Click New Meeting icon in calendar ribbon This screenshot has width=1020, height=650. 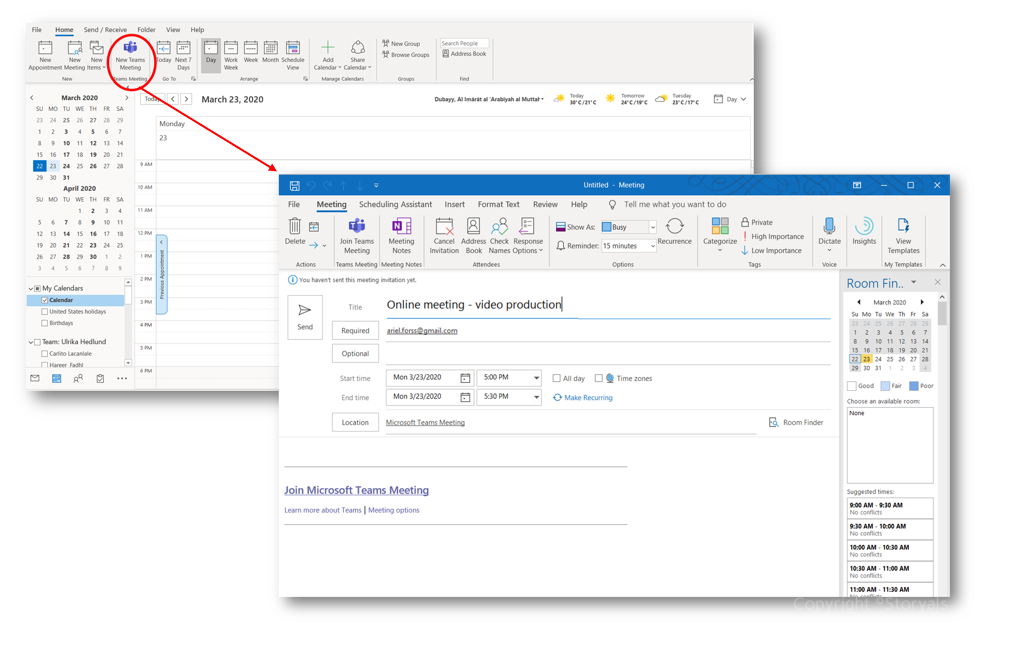74,55
